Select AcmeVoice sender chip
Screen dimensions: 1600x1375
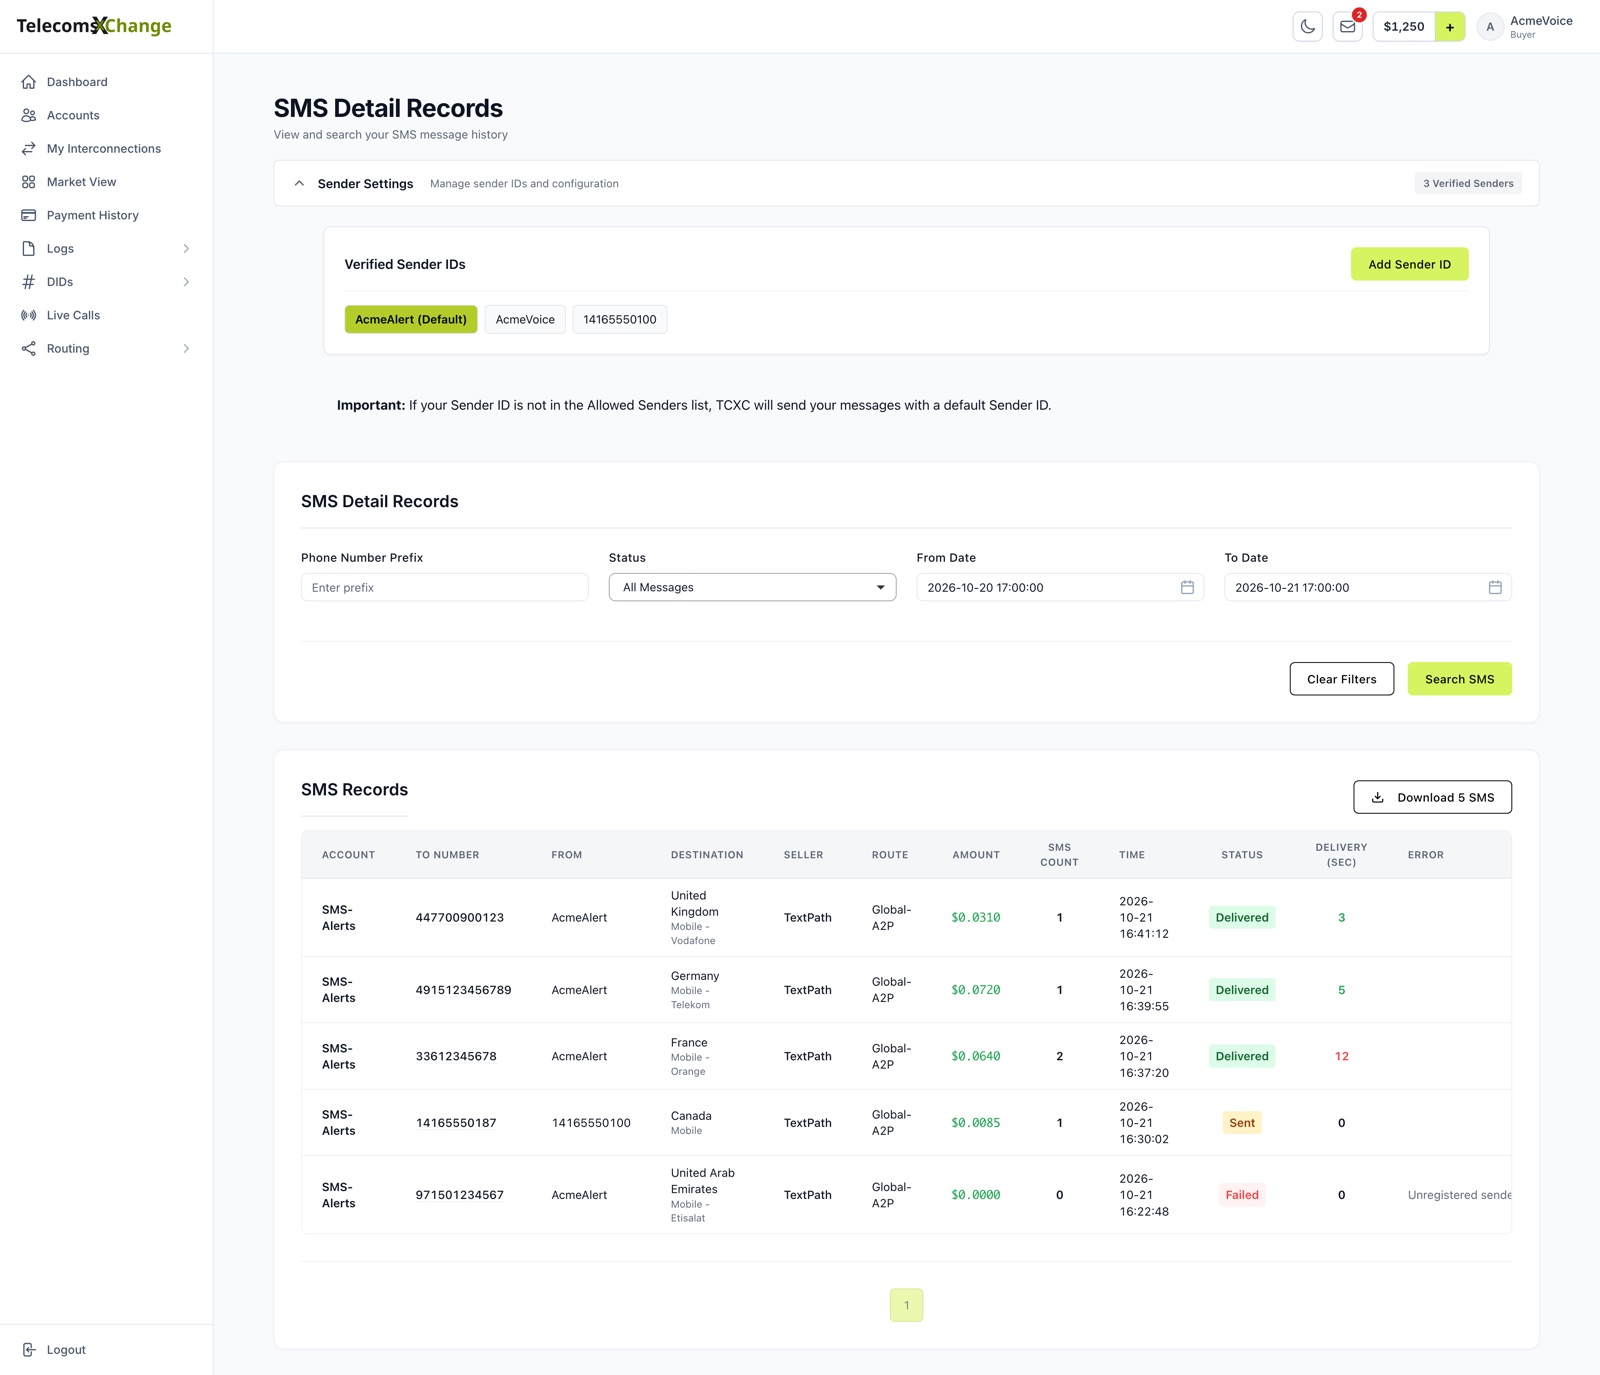pyautogui.click(x=525, y=319)
